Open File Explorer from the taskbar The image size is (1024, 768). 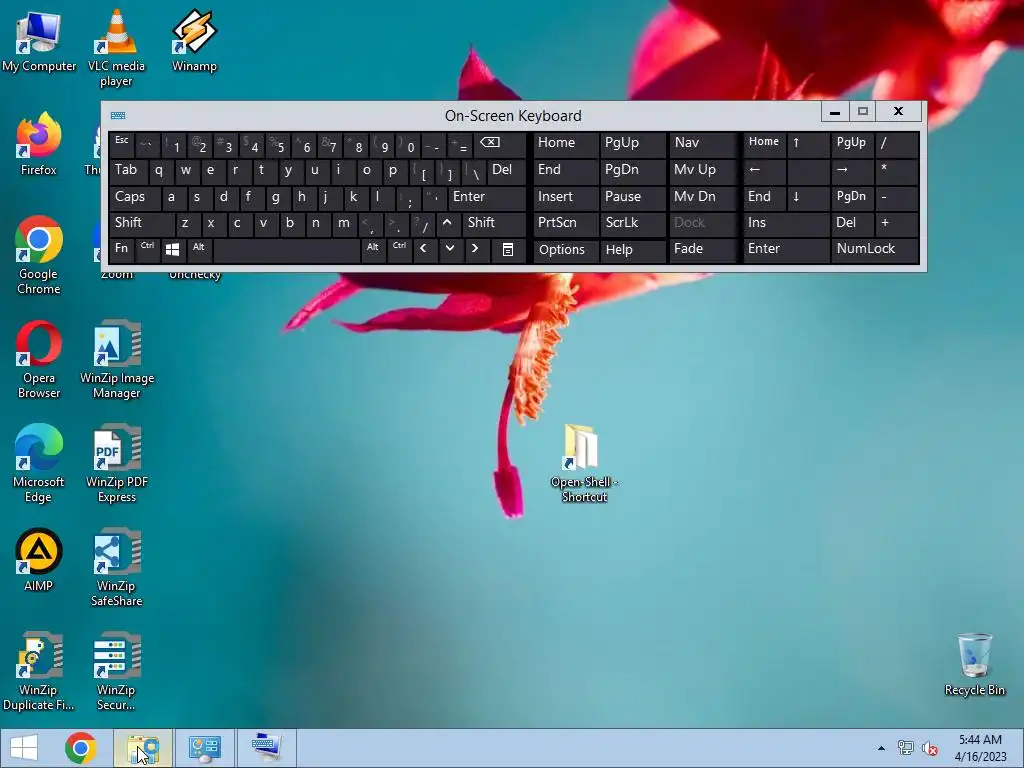(x=143, y=748)
